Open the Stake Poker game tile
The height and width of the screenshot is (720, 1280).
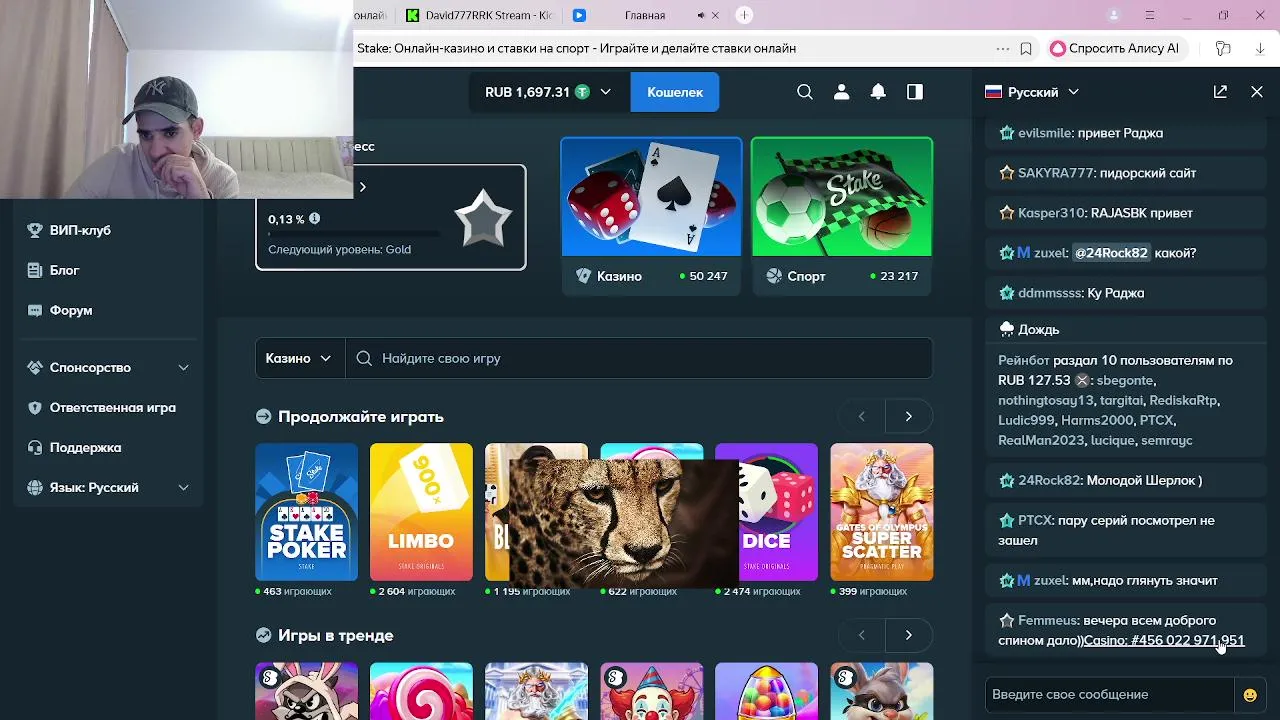pos(306,512)
